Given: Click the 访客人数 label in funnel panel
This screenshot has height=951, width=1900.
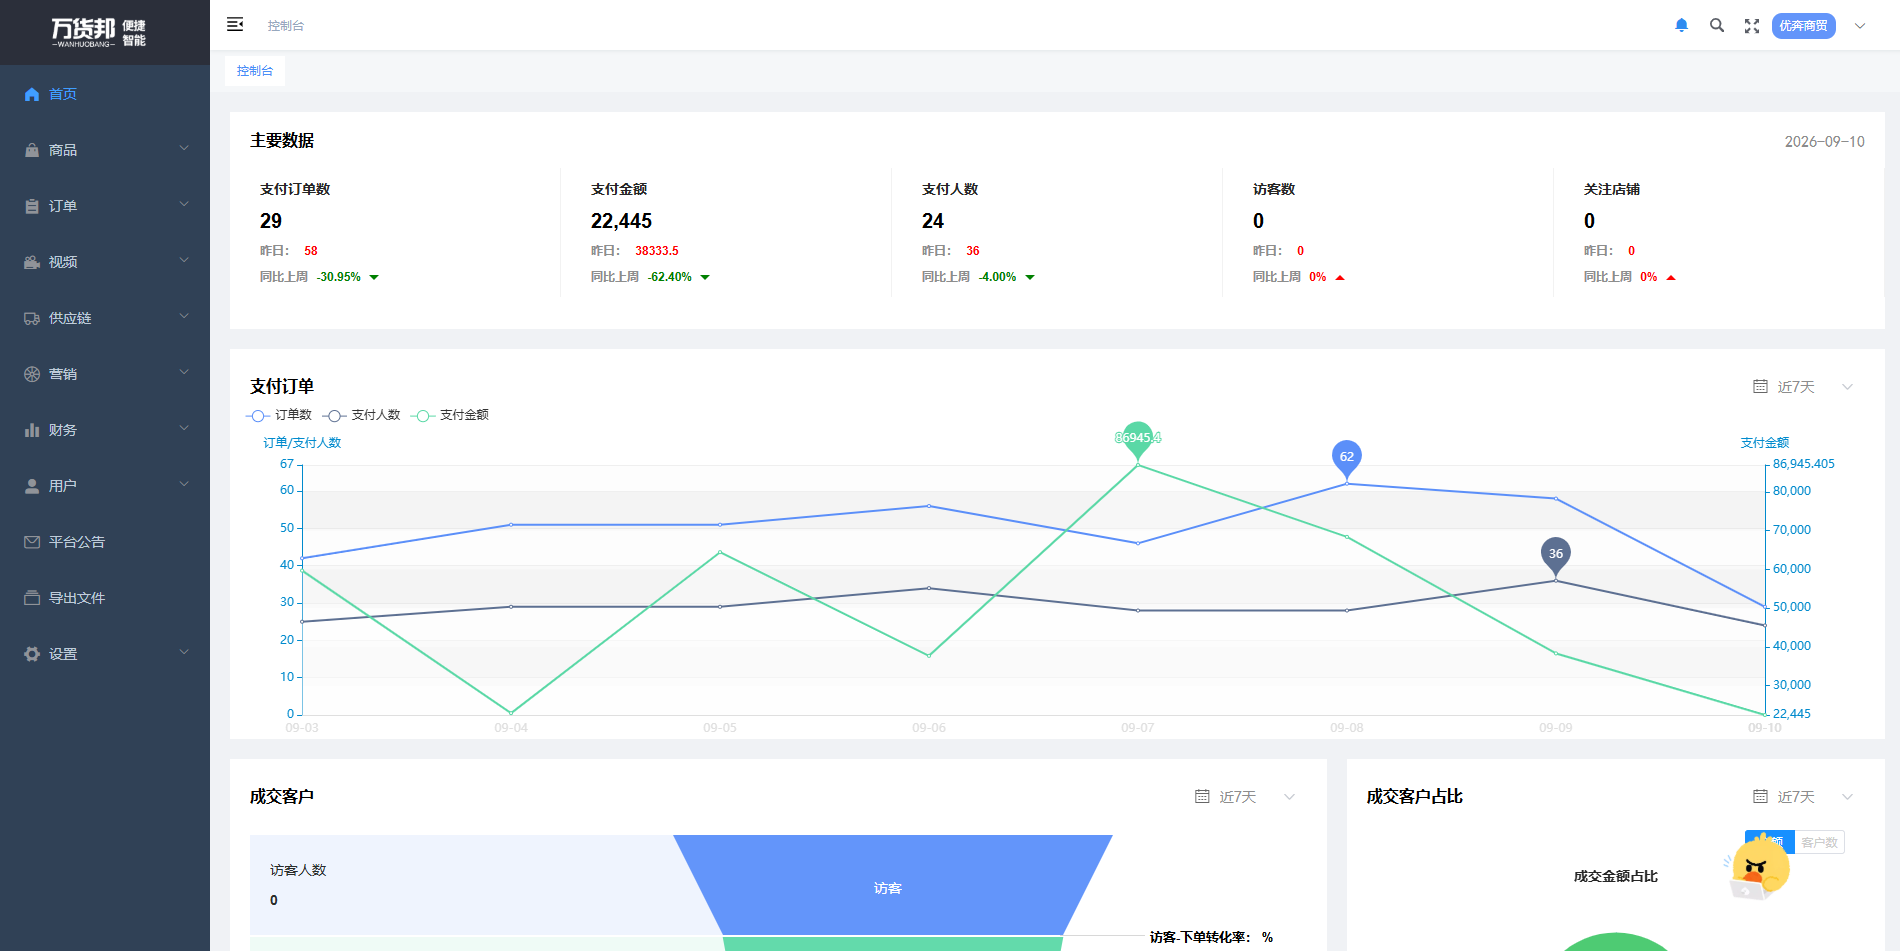Looking at the screenshot, I should pos(298,870).
